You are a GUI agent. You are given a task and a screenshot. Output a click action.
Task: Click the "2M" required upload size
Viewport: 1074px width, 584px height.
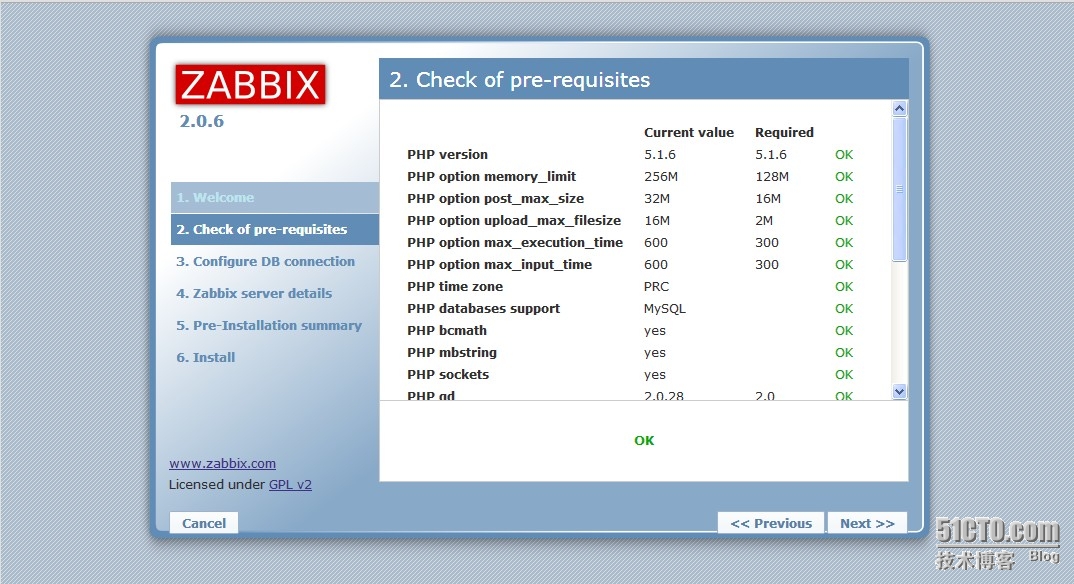[764, 220]
